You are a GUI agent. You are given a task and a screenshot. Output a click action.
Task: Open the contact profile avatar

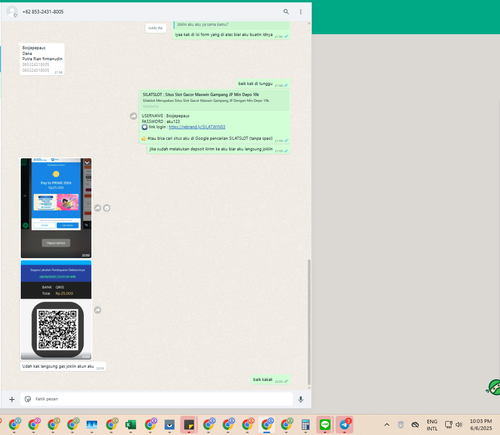pos(12,12)
